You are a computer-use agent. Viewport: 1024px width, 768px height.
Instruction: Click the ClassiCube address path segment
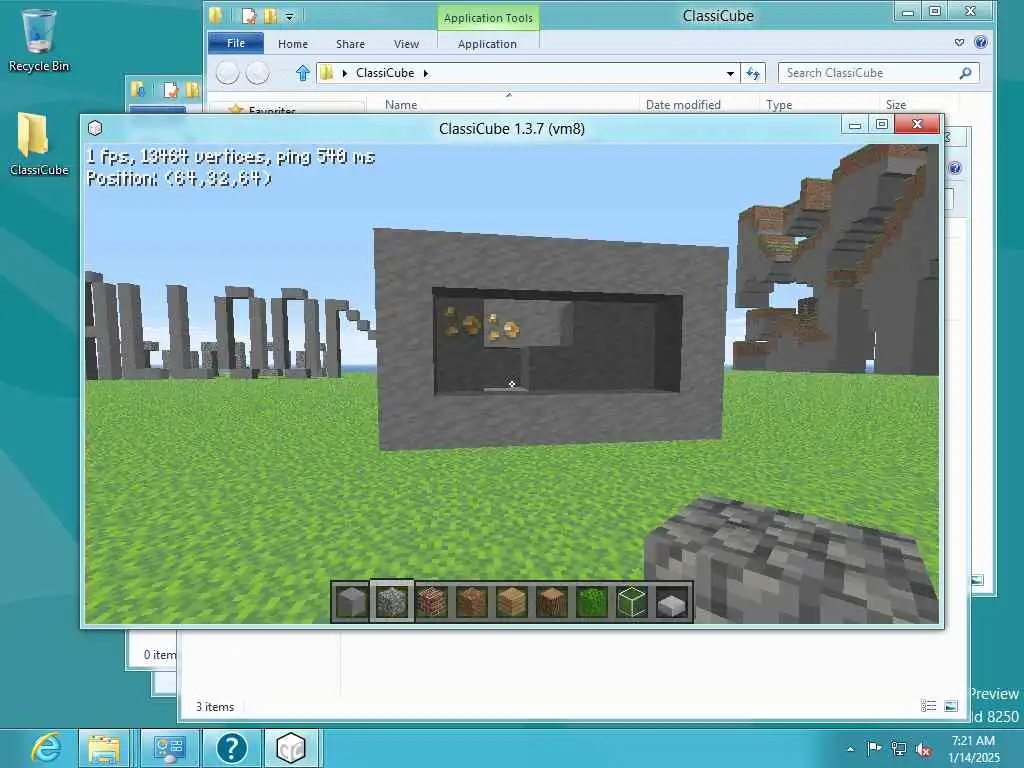coord(385,73)
